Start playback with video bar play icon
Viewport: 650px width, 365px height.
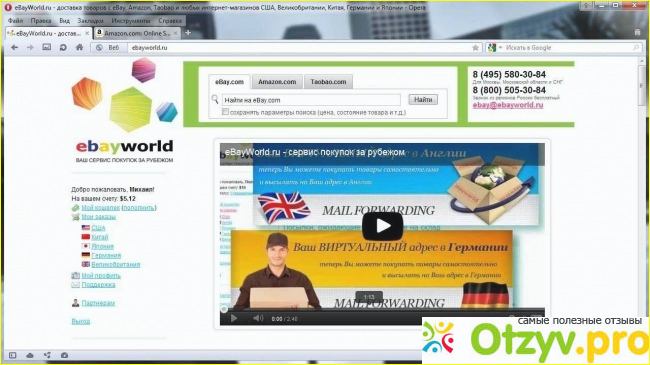[234, 318]
